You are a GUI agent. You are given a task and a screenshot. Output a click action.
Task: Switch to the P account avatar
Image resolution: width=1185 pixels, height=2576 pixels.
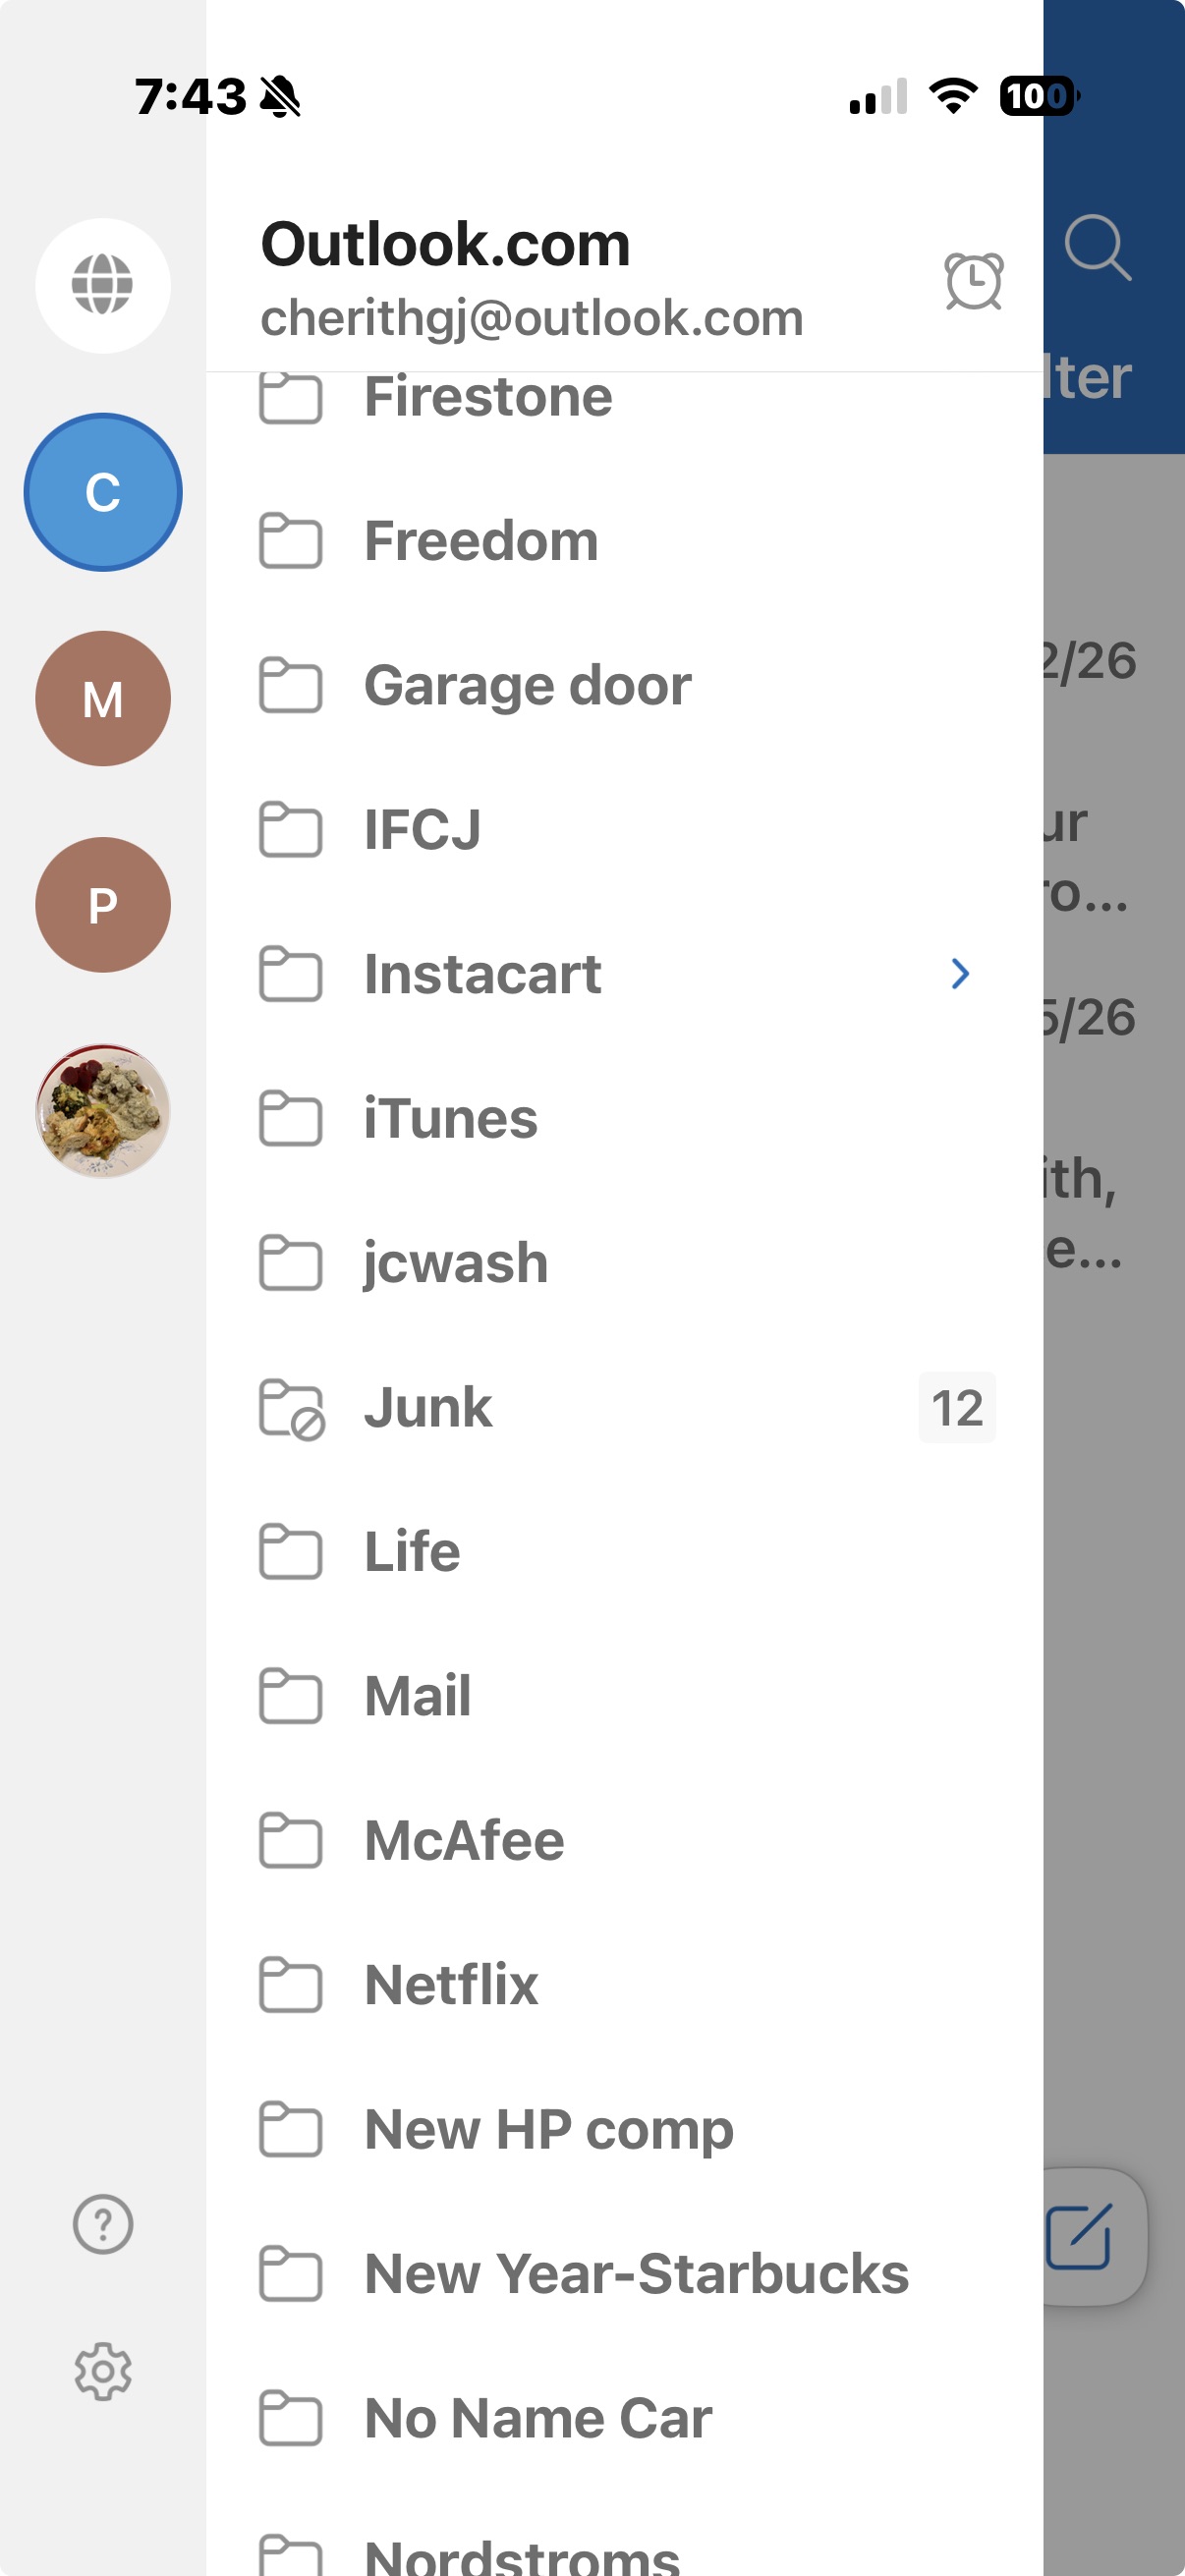tap(103, 905)
